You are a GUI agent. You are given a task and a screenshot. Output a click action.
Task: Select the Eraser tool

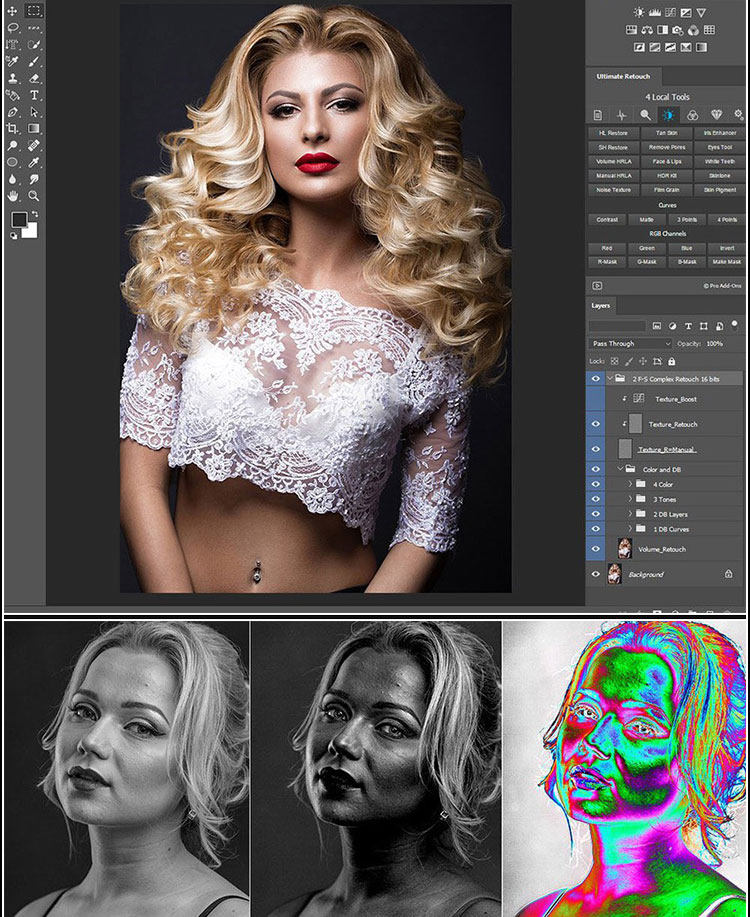tap(34, 78)
